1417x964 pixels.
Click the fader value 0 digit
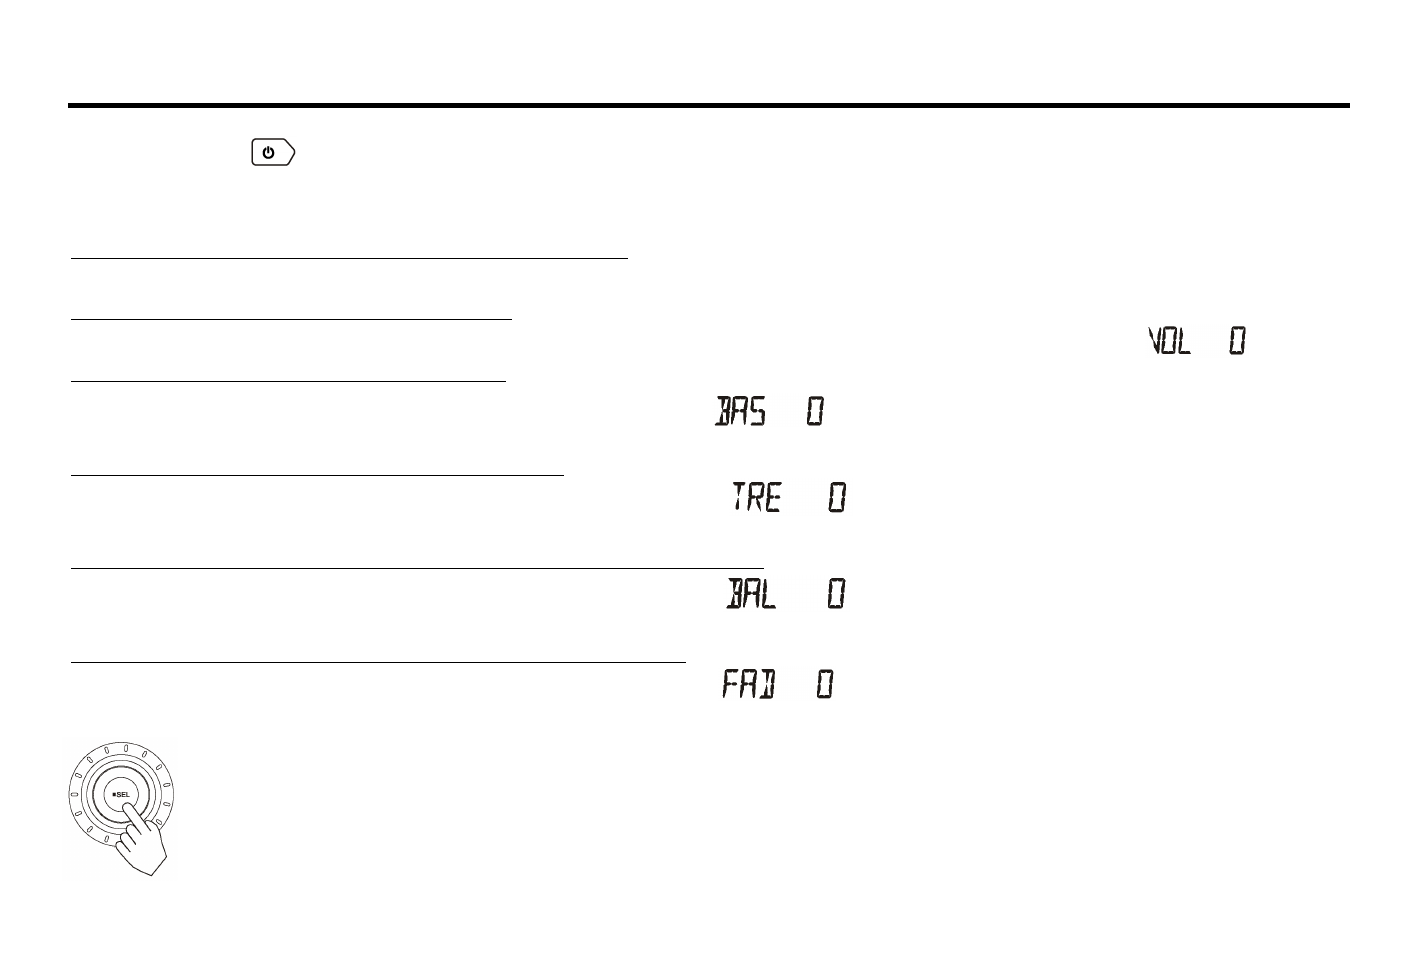[824, 685]
